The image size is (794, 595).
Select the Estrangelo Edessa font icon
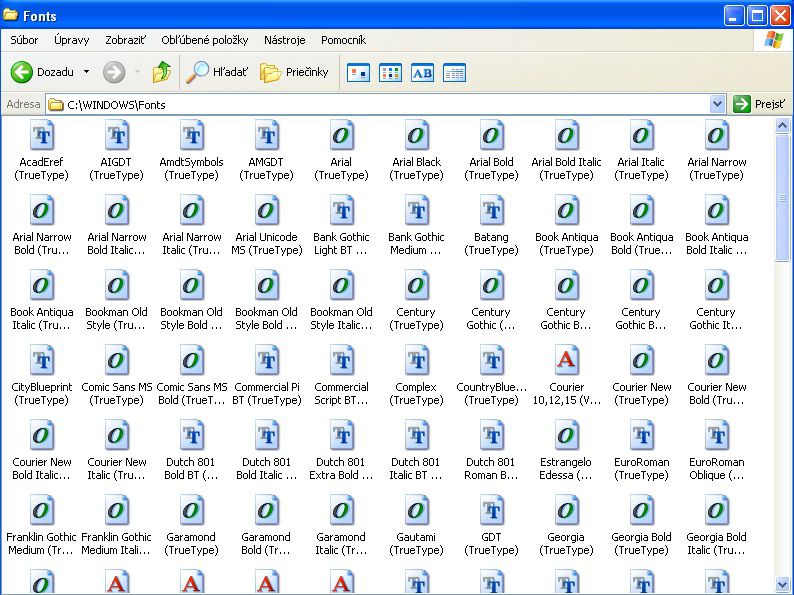[x=566, y=435]
